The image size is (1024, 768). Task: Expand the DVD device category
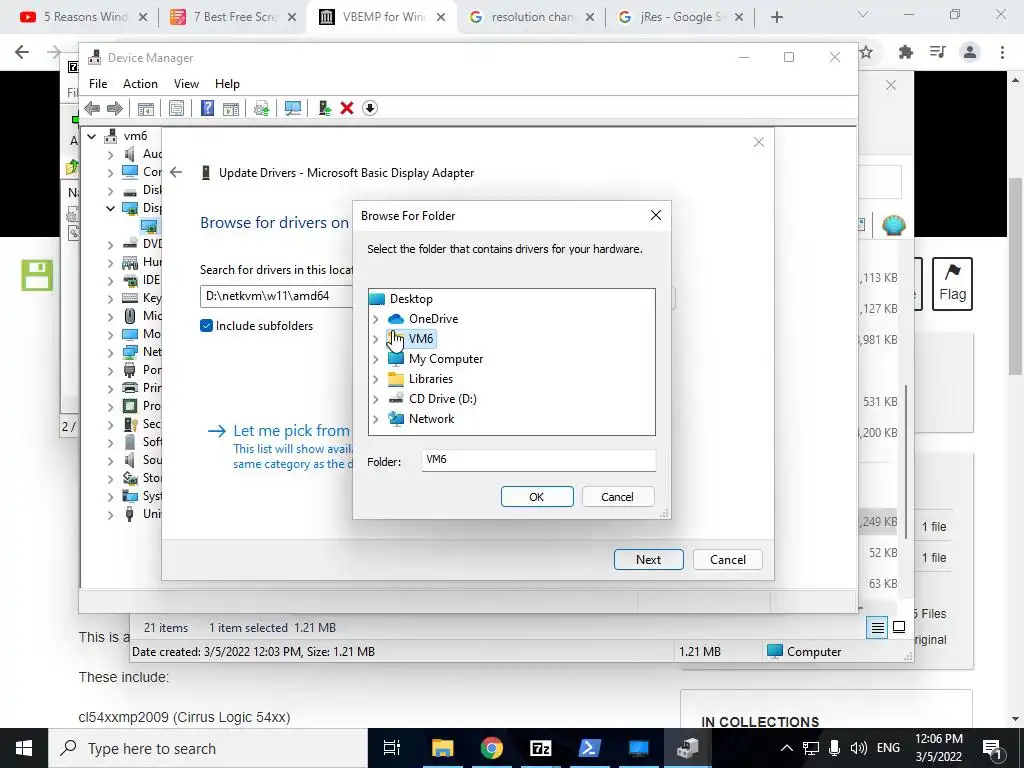click(110, 244)
